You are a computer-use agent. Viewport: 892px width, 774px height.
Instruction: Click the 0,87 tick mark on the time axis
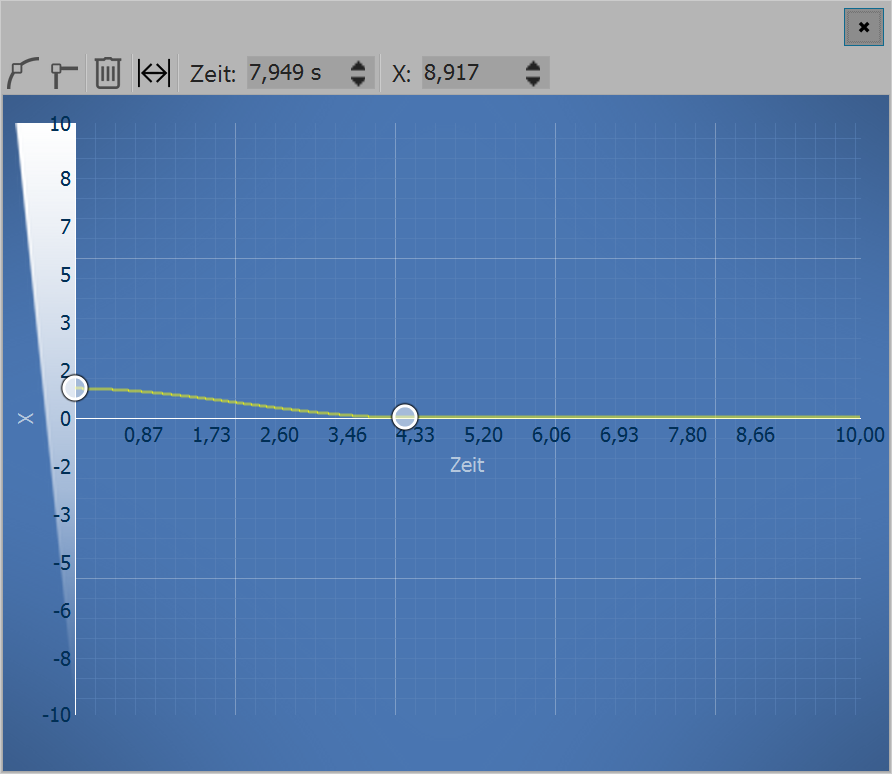[144, 435]
